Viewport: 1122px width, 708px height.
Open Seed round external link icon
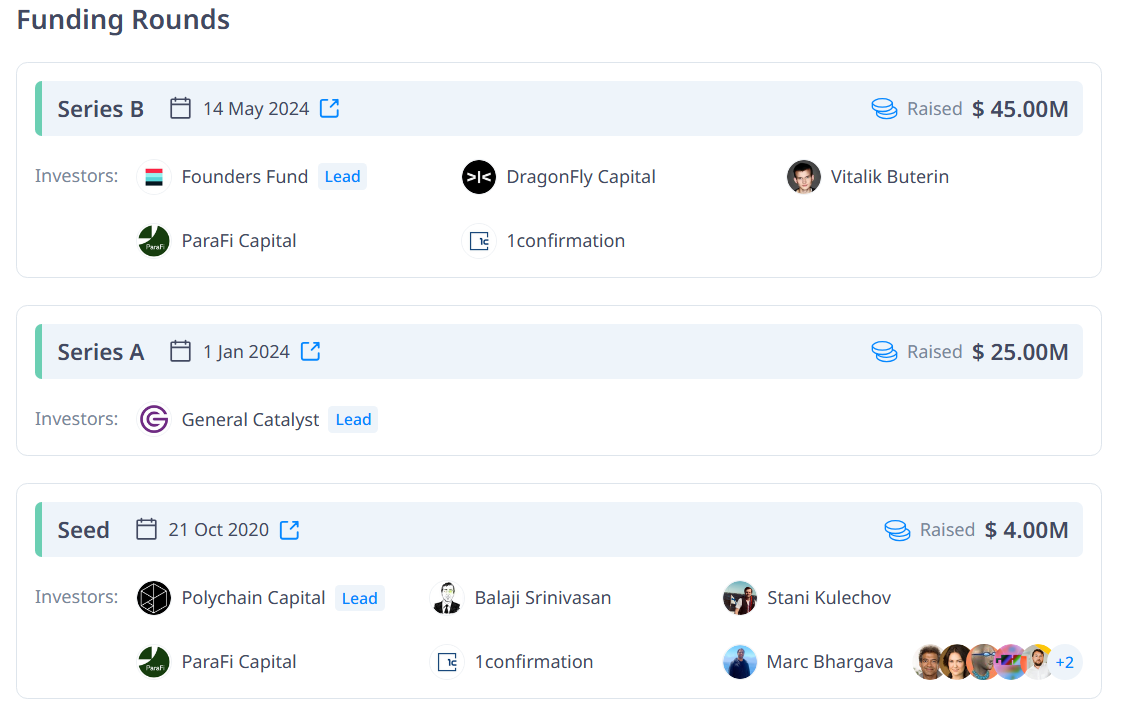pyautogui.click(x=289, y=529)
